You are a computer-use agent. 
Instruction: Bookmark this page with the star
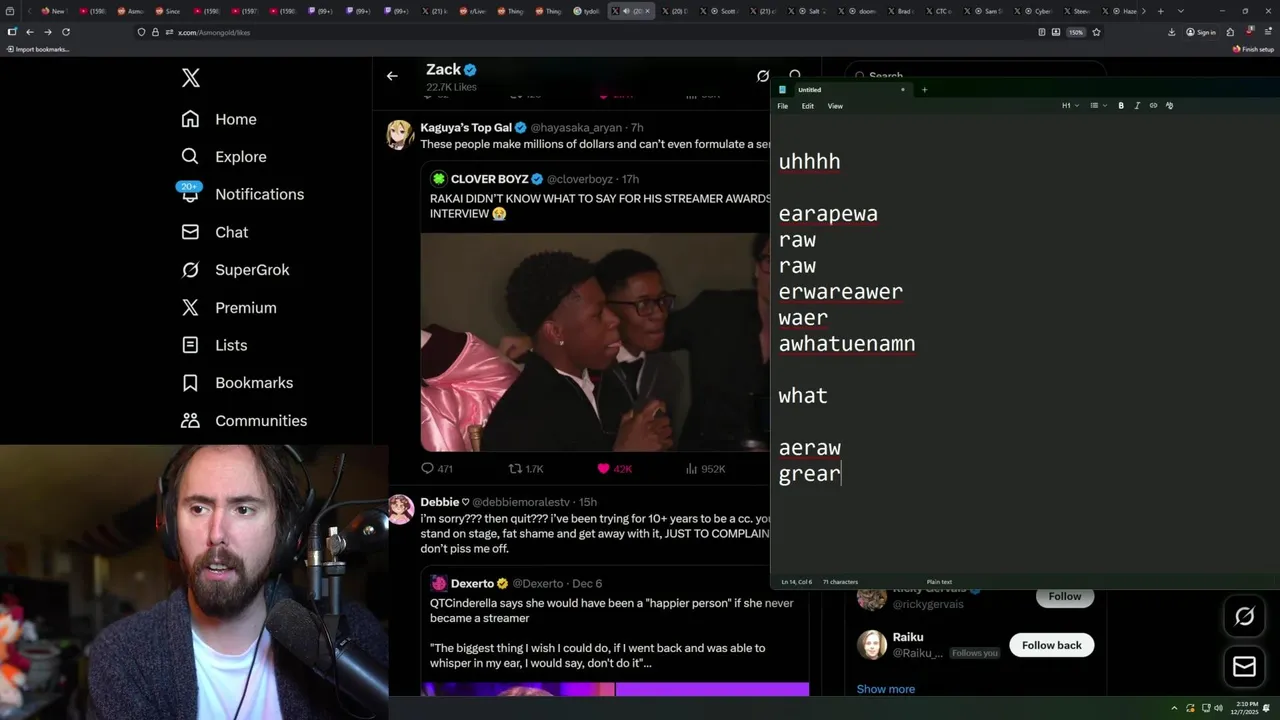tap(1096, 32)
